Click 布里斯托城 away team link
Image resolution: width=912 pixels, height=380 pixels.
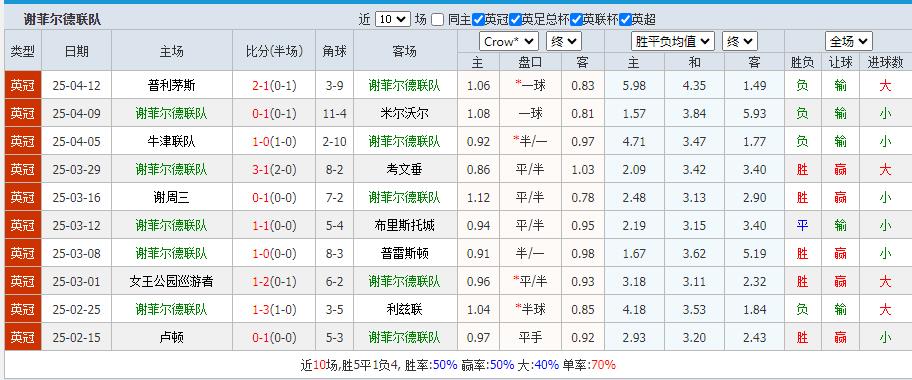[x=404, y=225]
